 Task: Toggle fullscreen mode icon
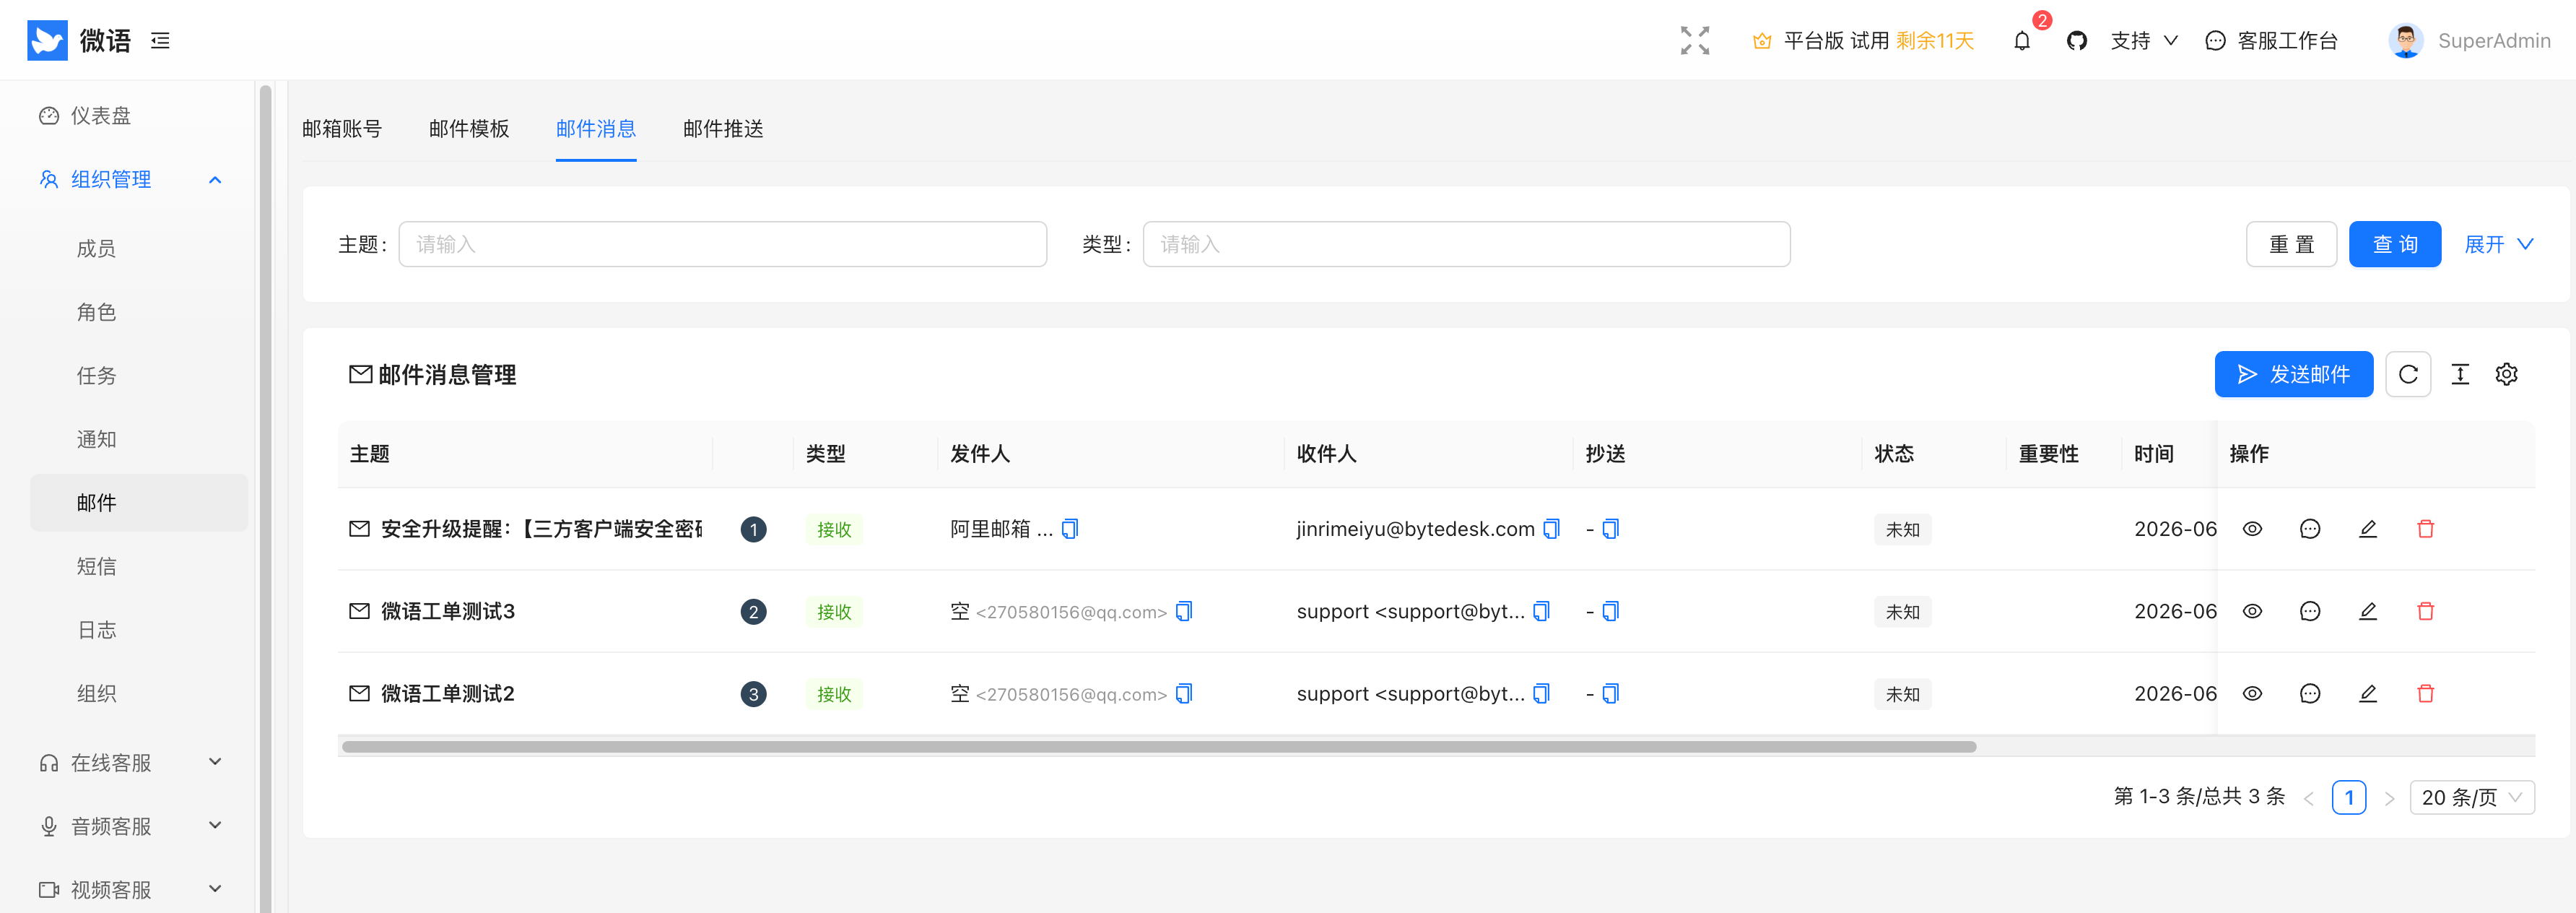(1694, 40)
